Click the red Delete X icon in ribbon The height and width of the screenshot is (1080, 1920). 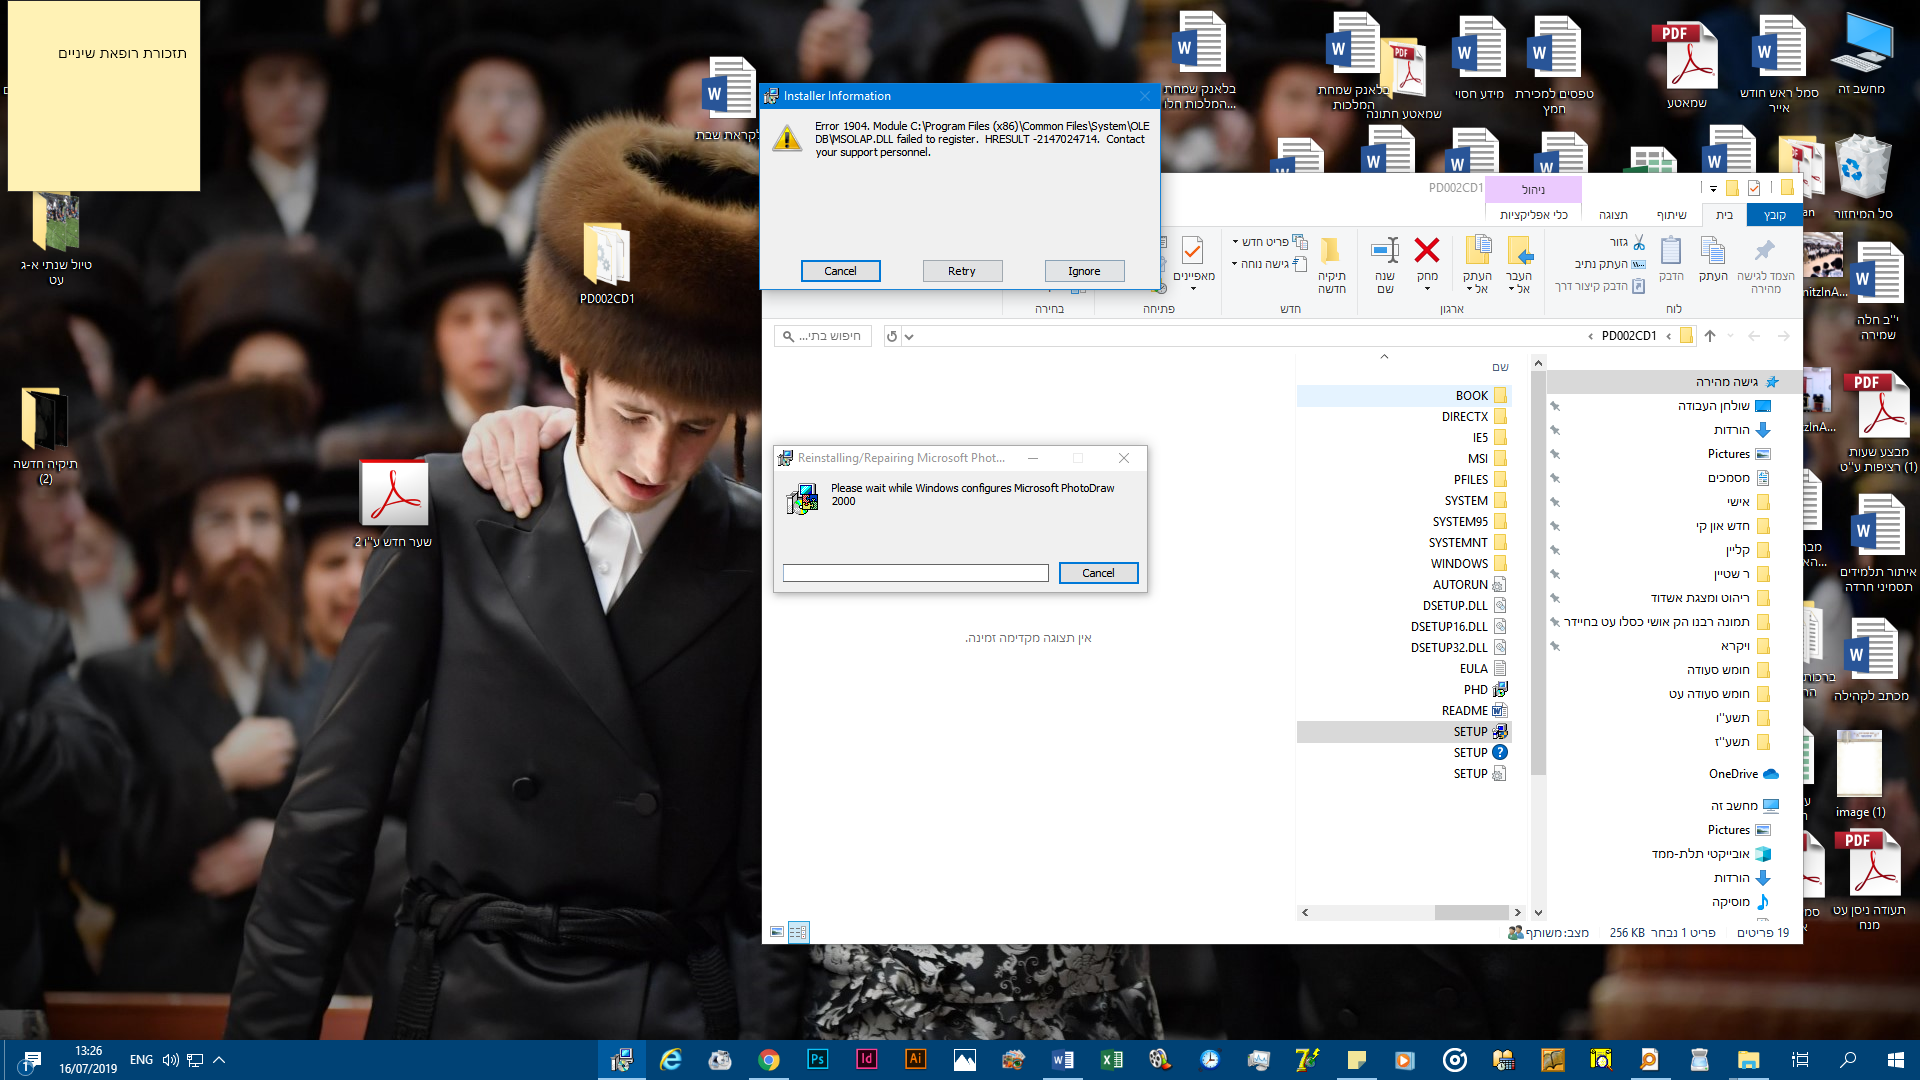pos(1427,249)
